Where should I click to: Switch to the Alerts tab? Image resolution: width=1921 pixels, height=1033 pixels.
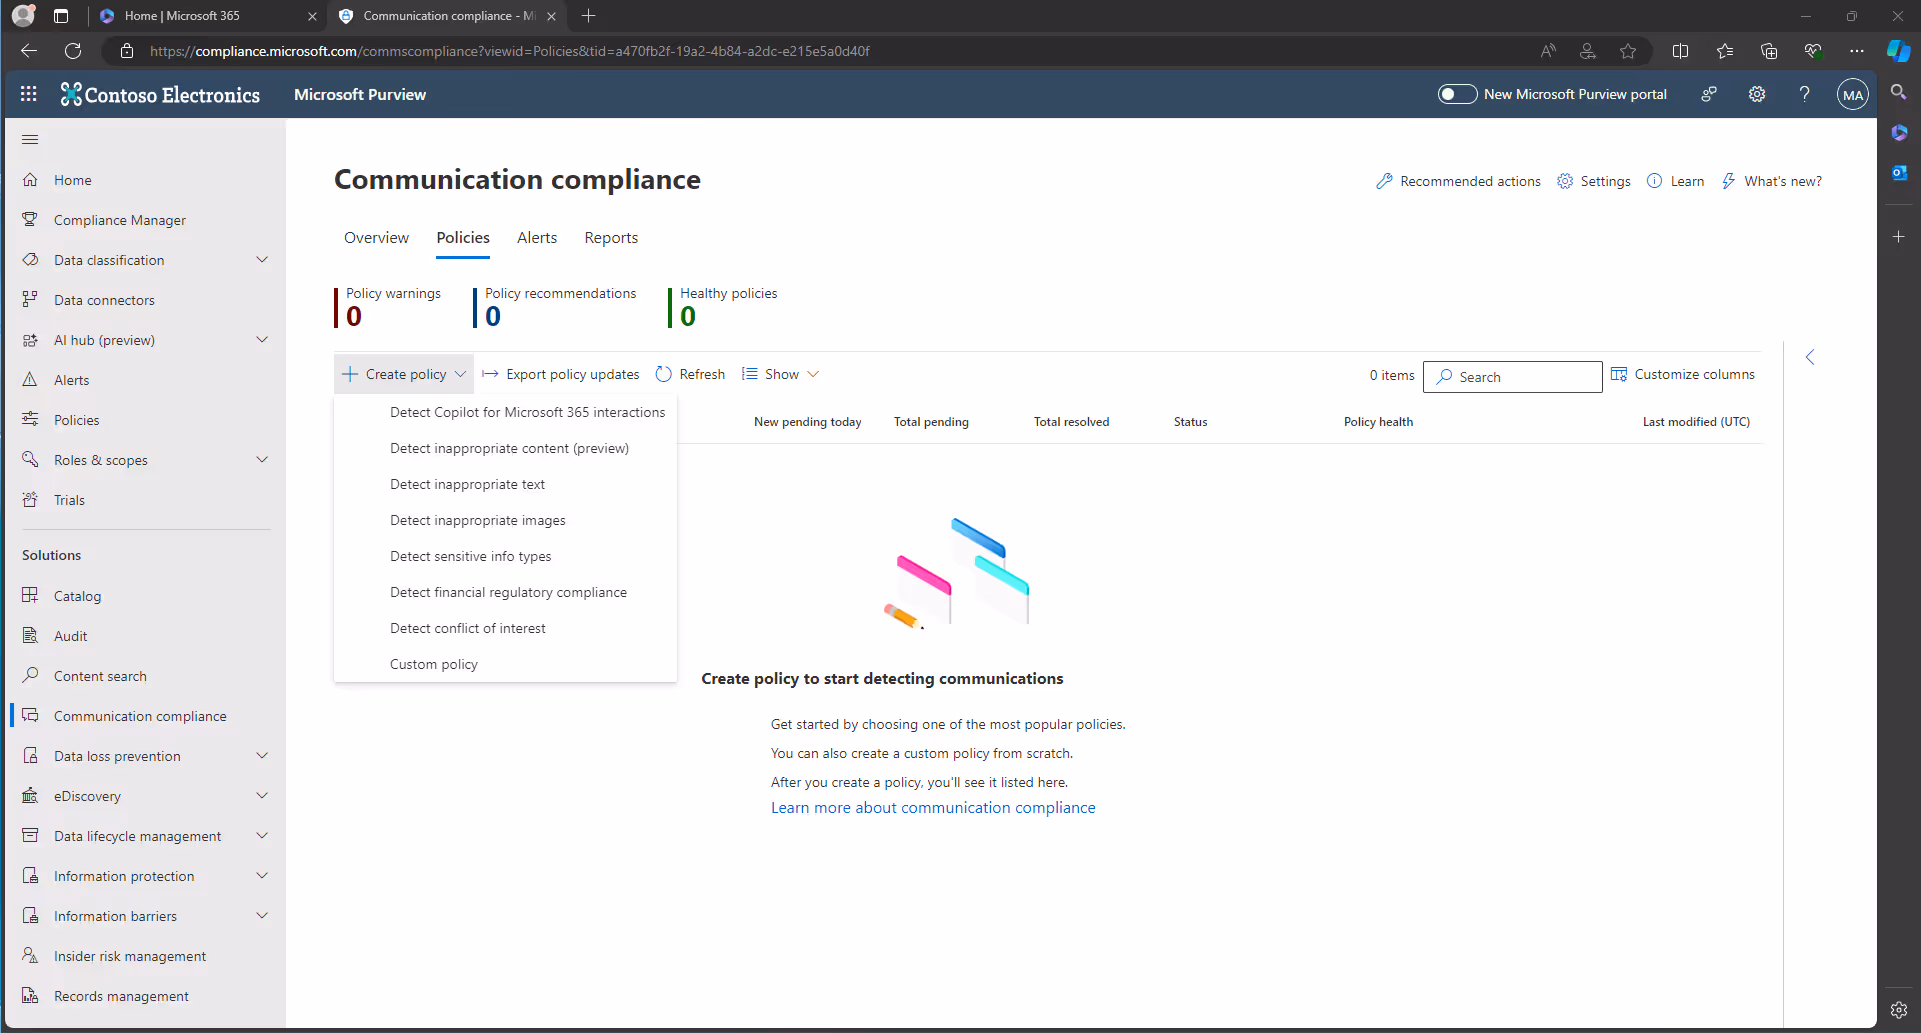(x=537, y=238)
